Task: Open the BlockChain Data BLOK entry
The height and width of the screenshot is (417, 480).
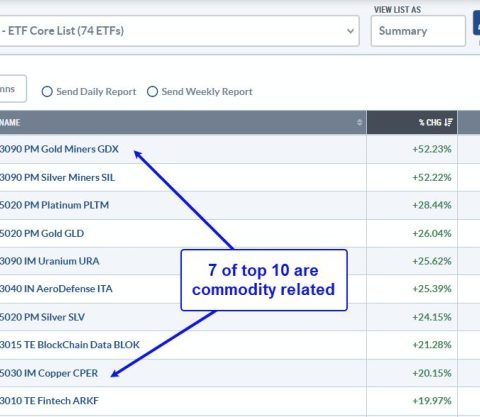Action: (x=70, y=345)
